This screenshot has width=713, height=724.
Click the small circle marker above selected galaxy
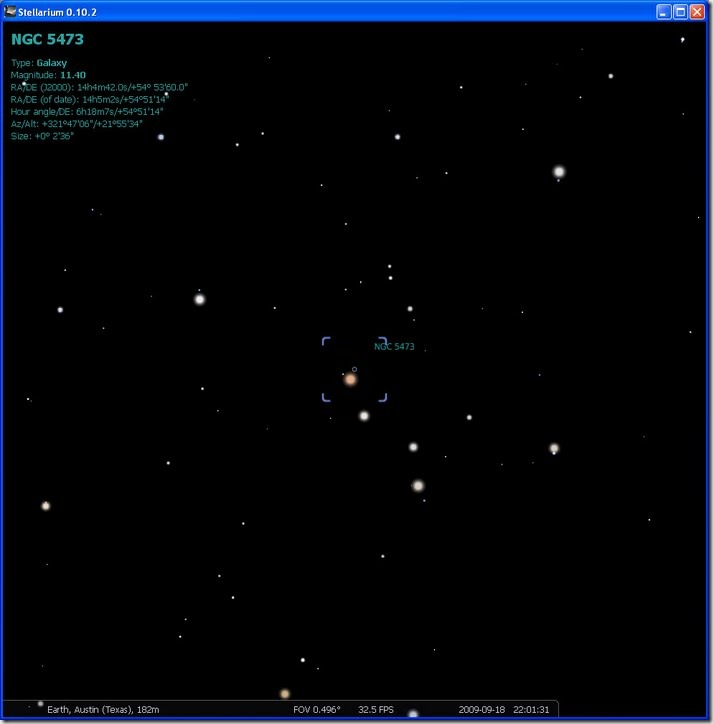click(x=354, y=369)
